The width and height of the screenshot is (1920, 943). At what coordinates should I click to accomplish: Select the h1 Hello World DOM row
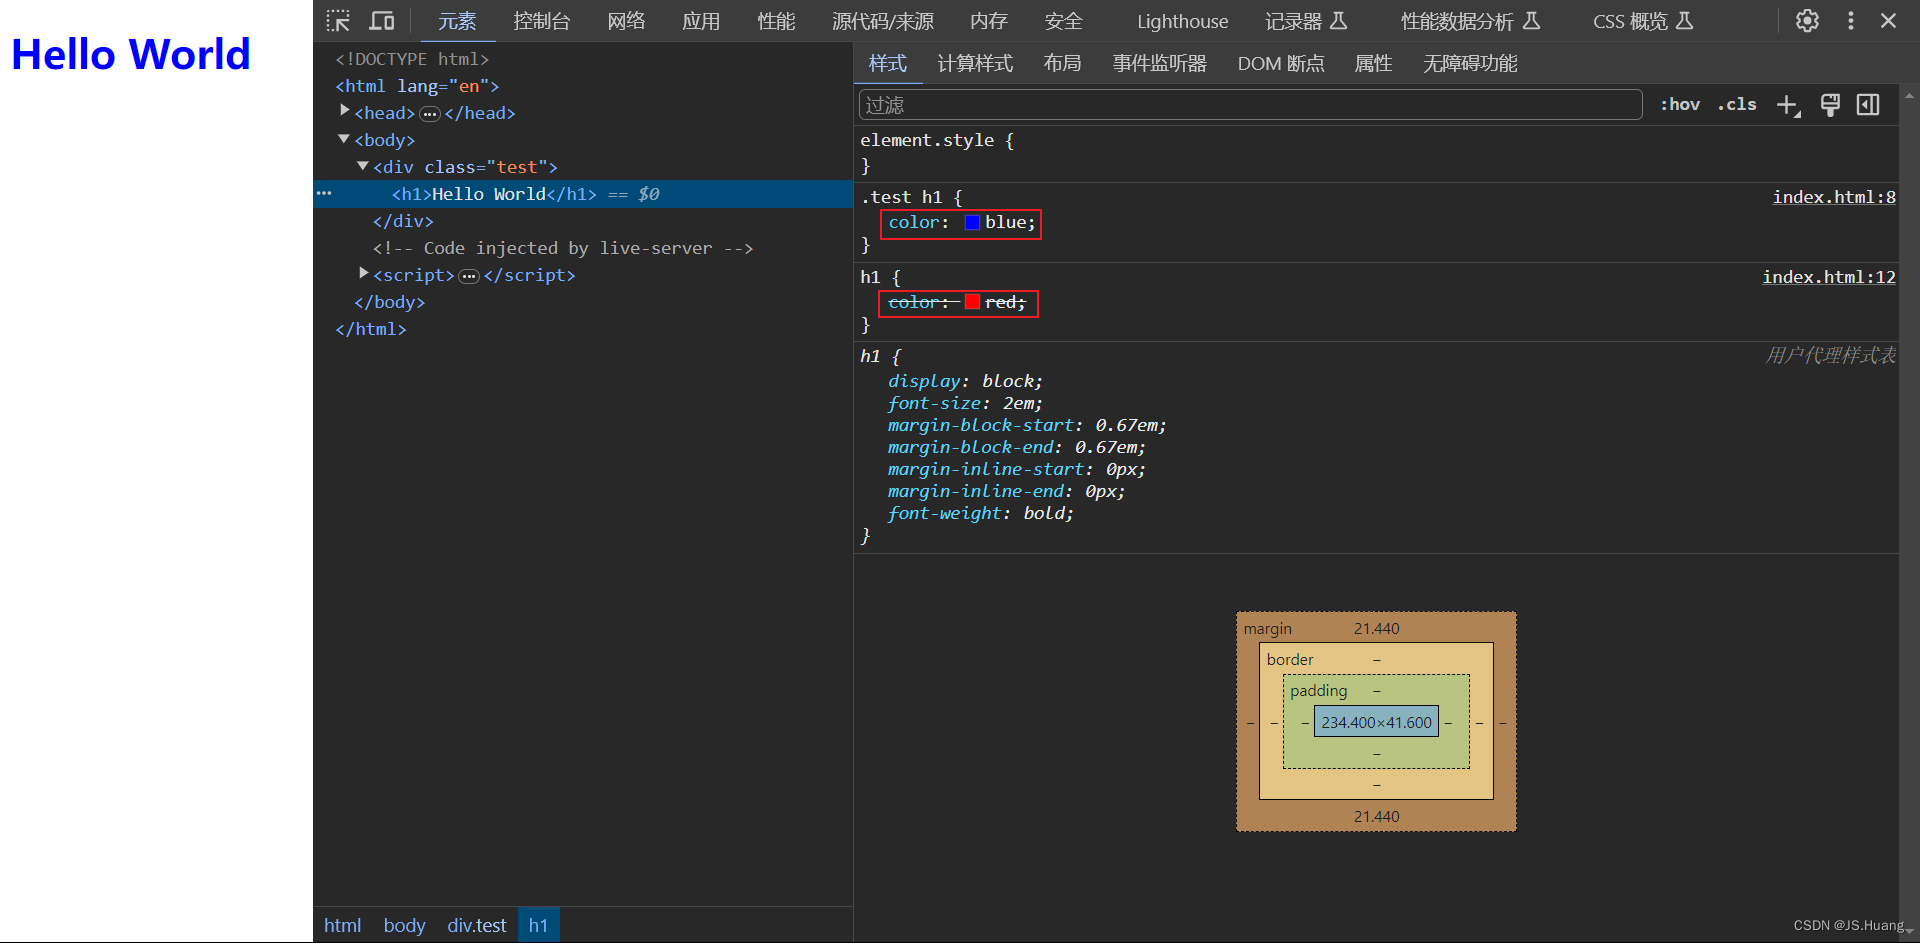tap(583, 194)
